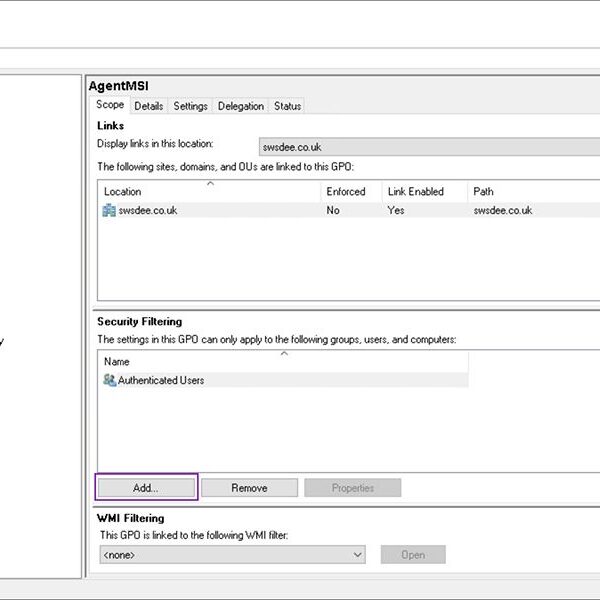600x600 pixels.
Task: Click the Name header in Security Filtering
Action: [x=117, y=361]
